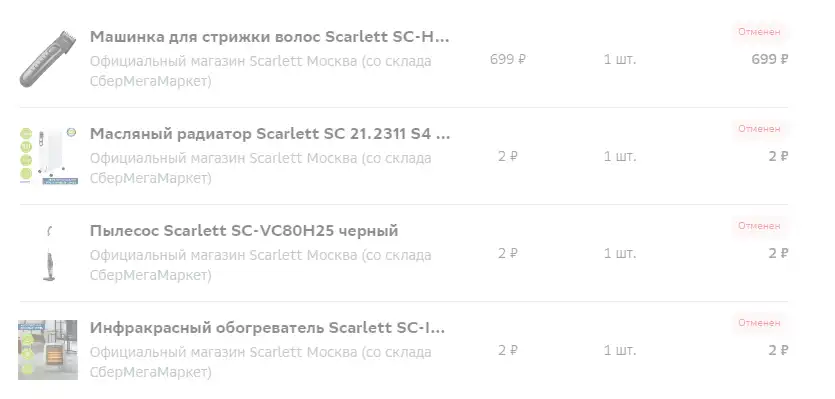Open the hair clipper product thumbnail
The width and height of the screenshot is (835, 399).
pyautogui.click(x=48, y=59)
